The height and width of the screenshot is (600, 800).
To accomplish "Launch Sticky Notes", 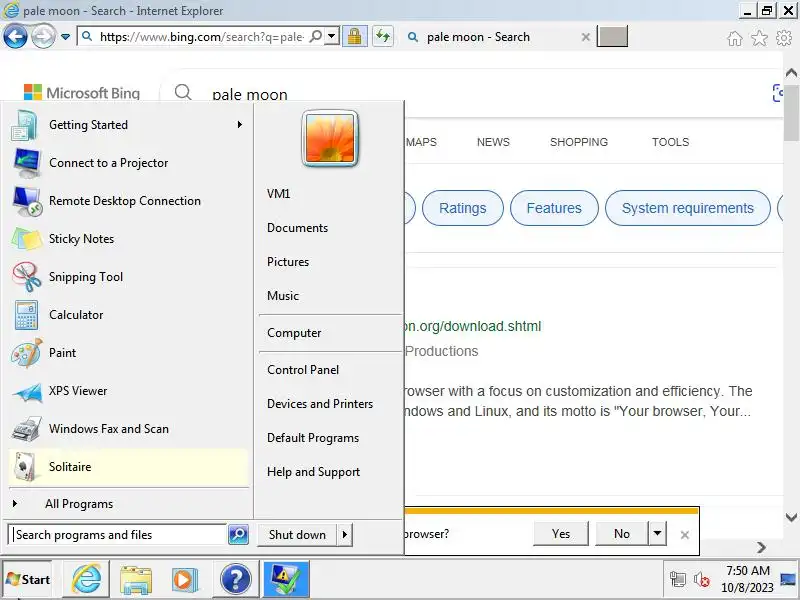I will tap(128, 239).
